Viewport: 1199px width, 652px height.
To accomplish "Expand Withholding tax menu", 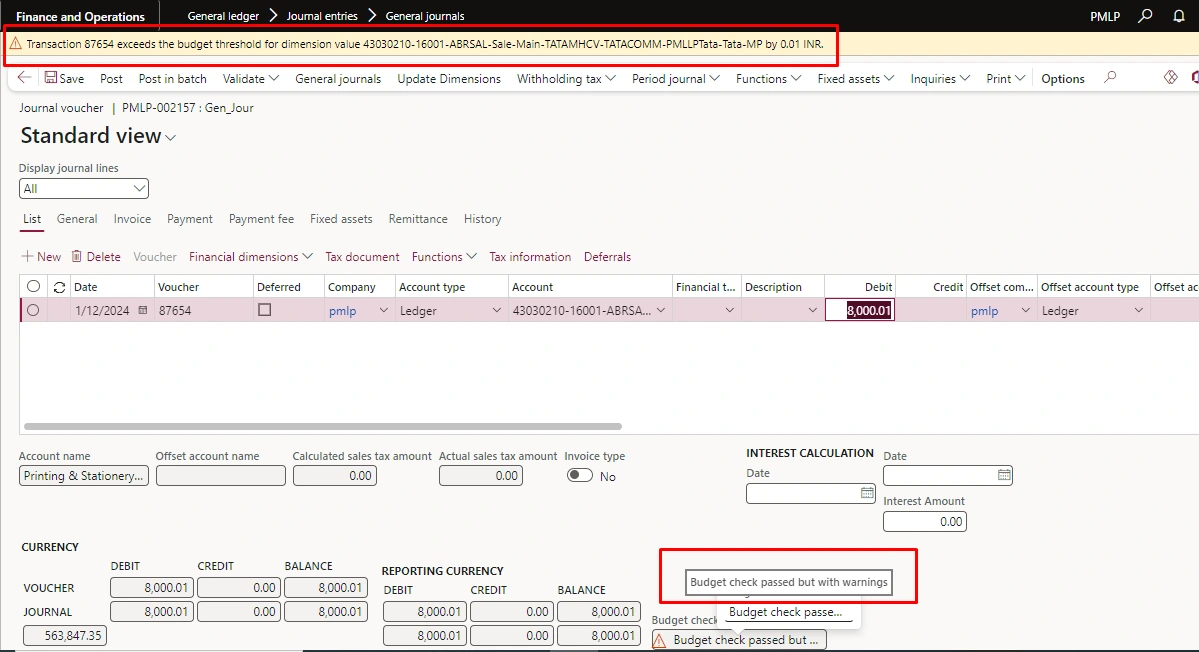I will [x=566, y=78].
